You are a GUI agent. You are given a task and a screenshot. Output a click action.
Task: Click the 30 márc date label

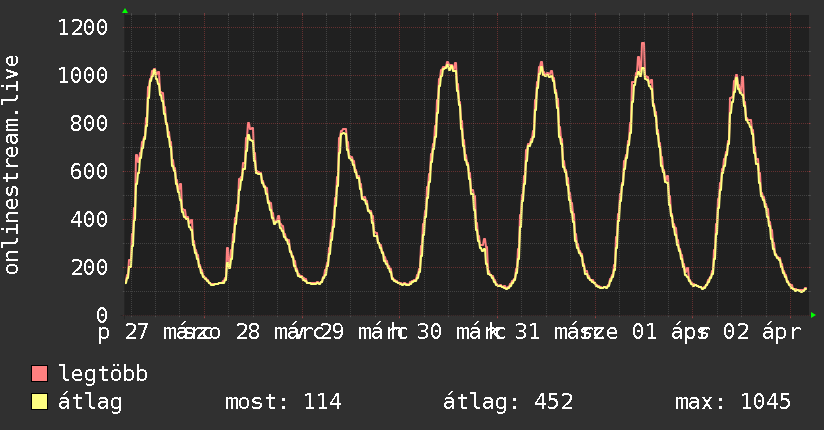tap(461, 332)
